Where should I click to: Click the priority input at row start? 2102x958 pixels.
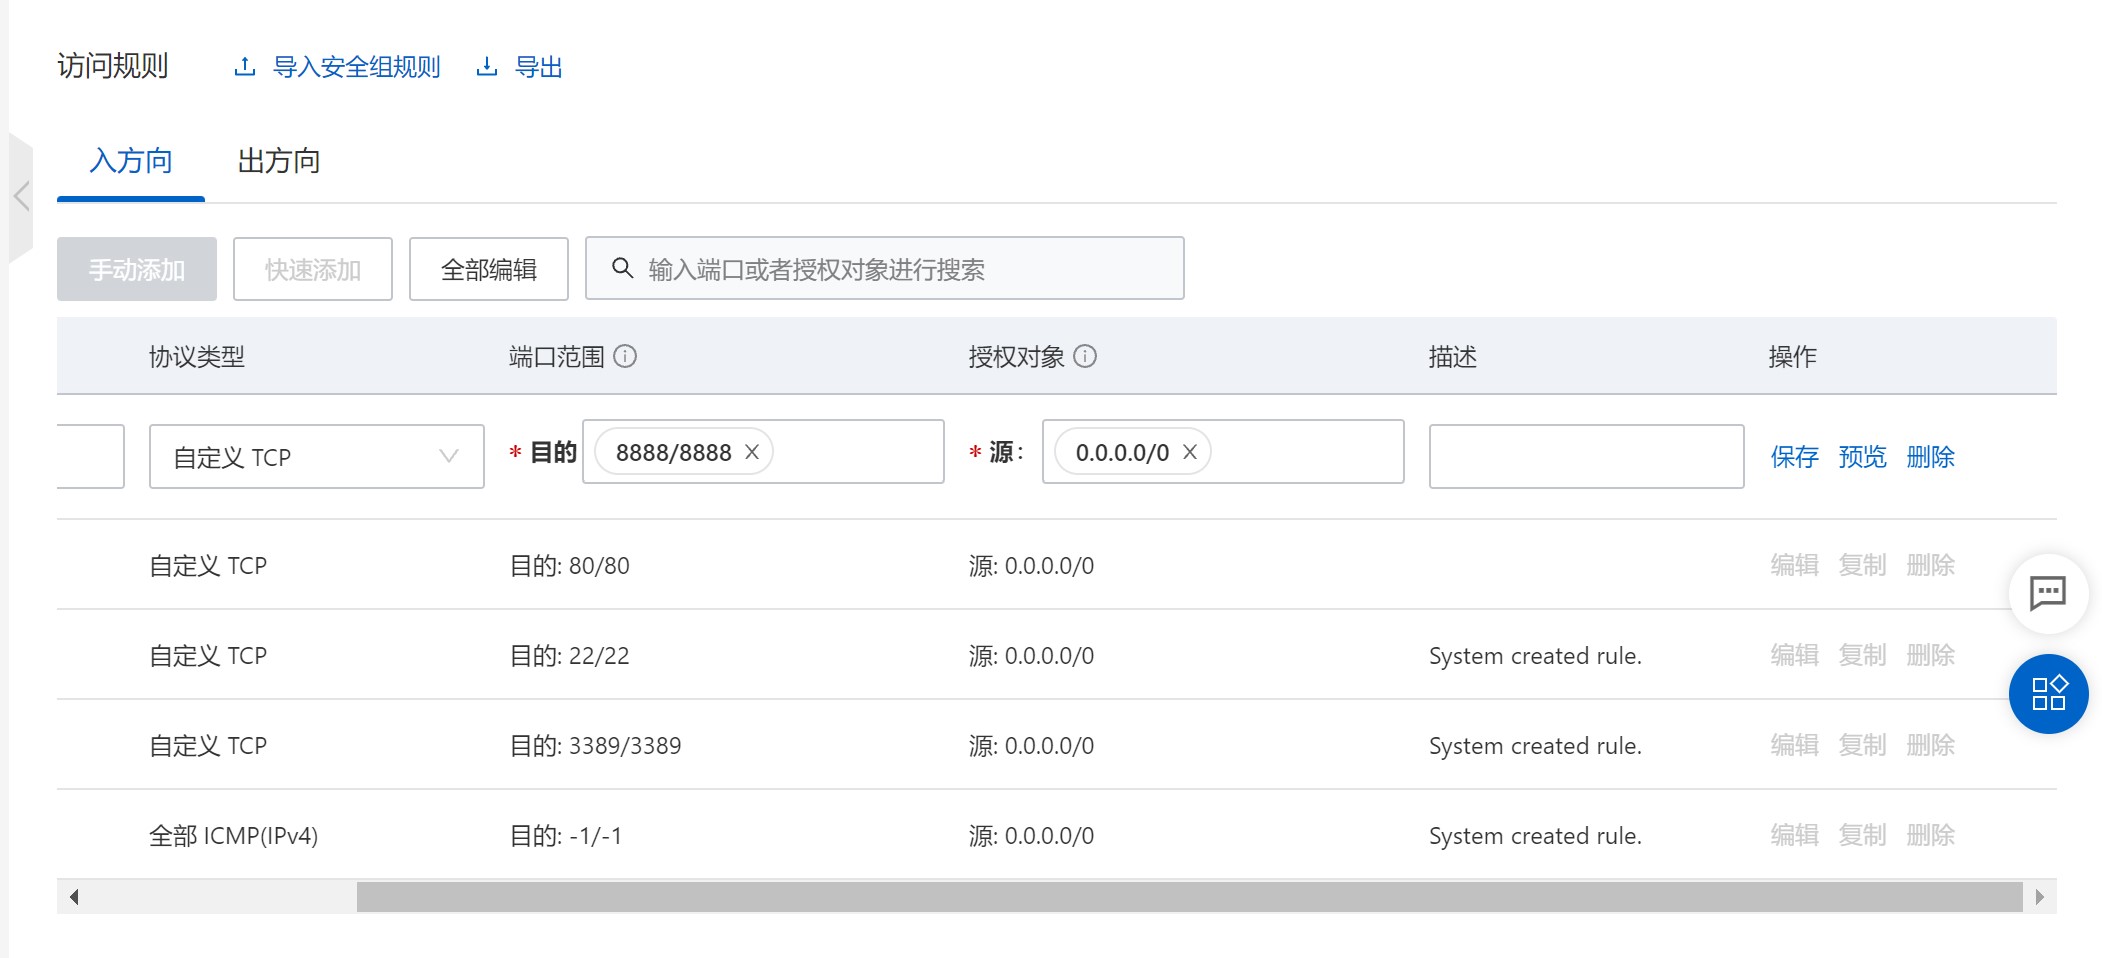(91, 457)
